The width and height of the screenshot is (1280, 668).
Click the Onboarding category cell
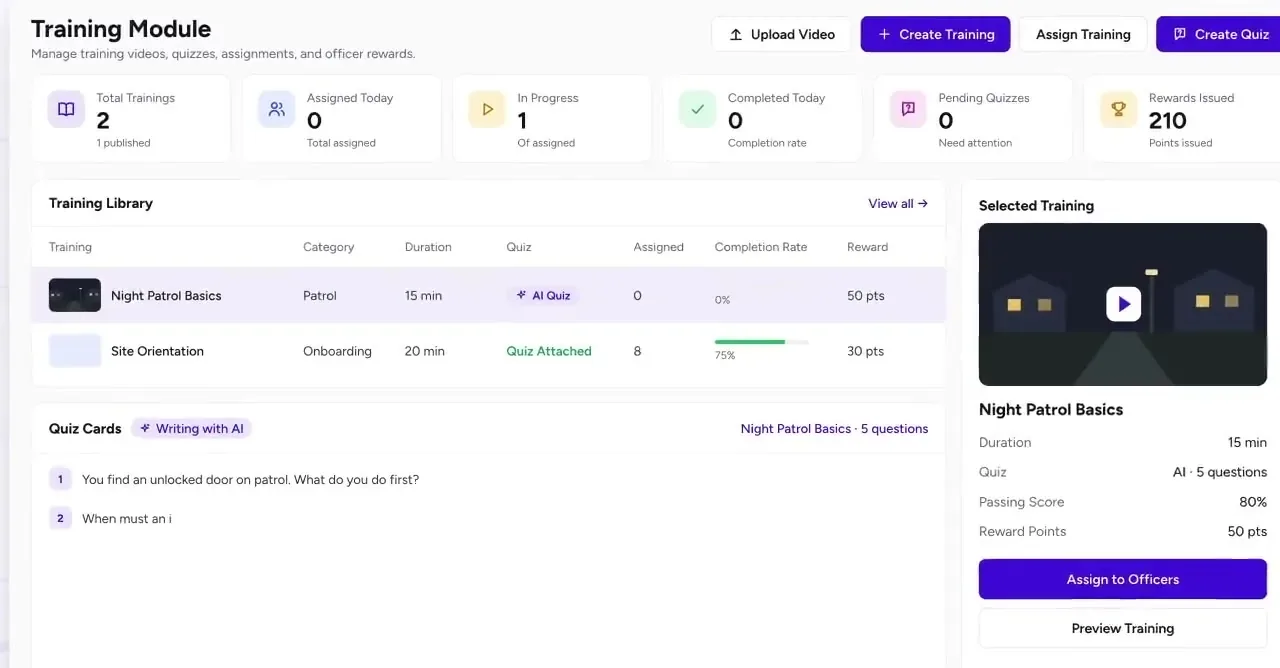tap(337, 351)
